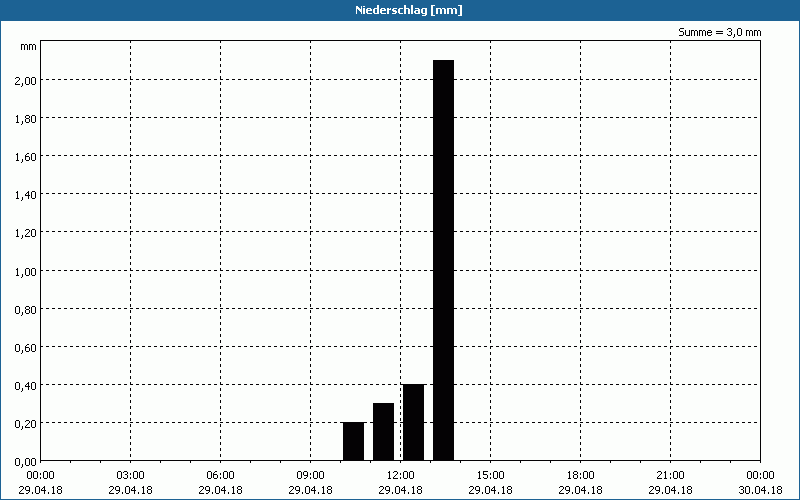Pick the 0,40 mm bar after 12:00
The image size is (800, 500).
point(413,422)
